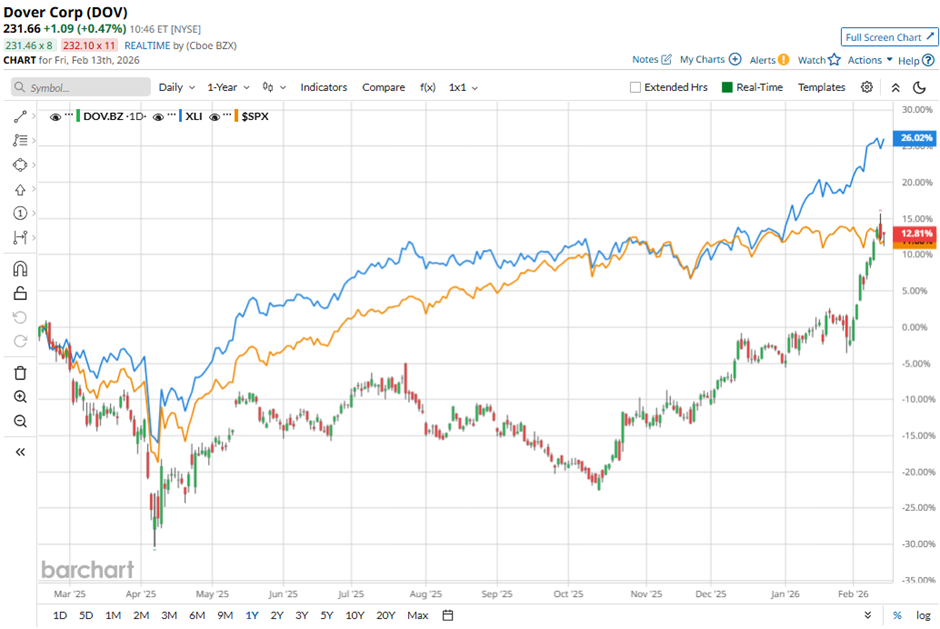Screen dimensions: 940x629
Task: Open the Templates menu
Action: [821, 88]
